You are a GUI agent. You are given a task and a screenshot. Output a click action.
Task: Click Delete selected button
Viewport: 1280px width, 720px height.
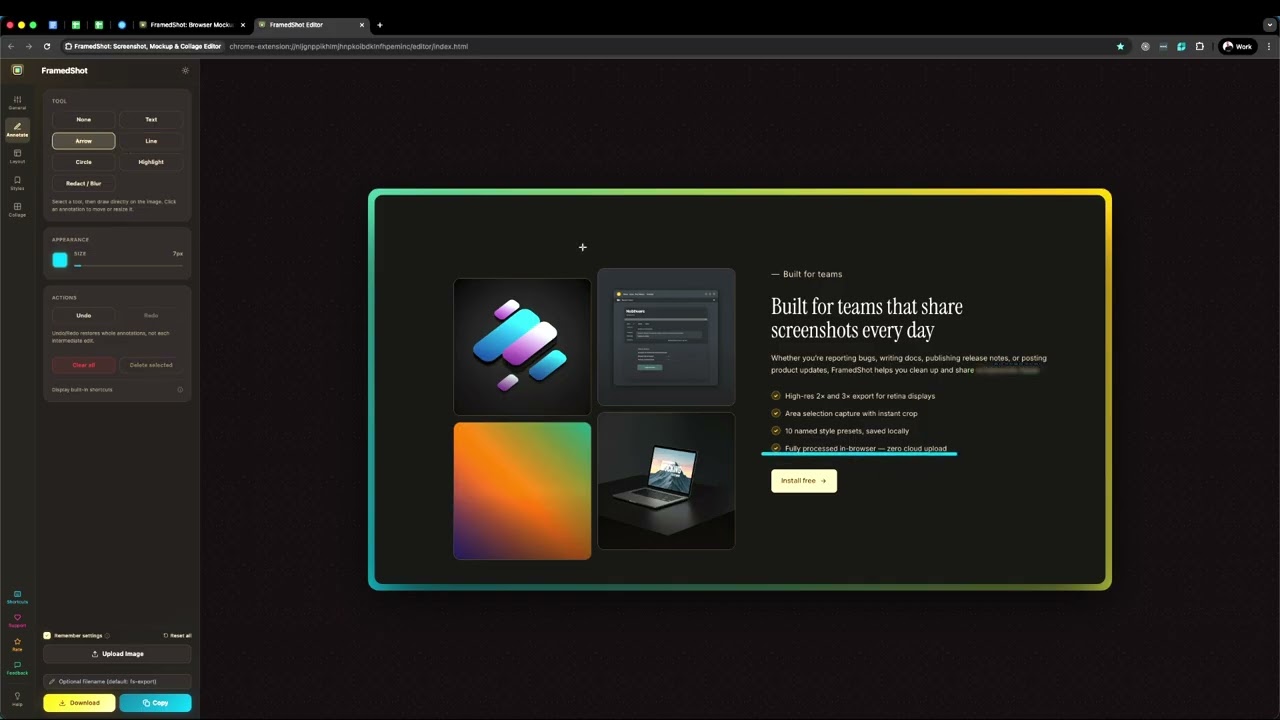(x=151, y=365)
